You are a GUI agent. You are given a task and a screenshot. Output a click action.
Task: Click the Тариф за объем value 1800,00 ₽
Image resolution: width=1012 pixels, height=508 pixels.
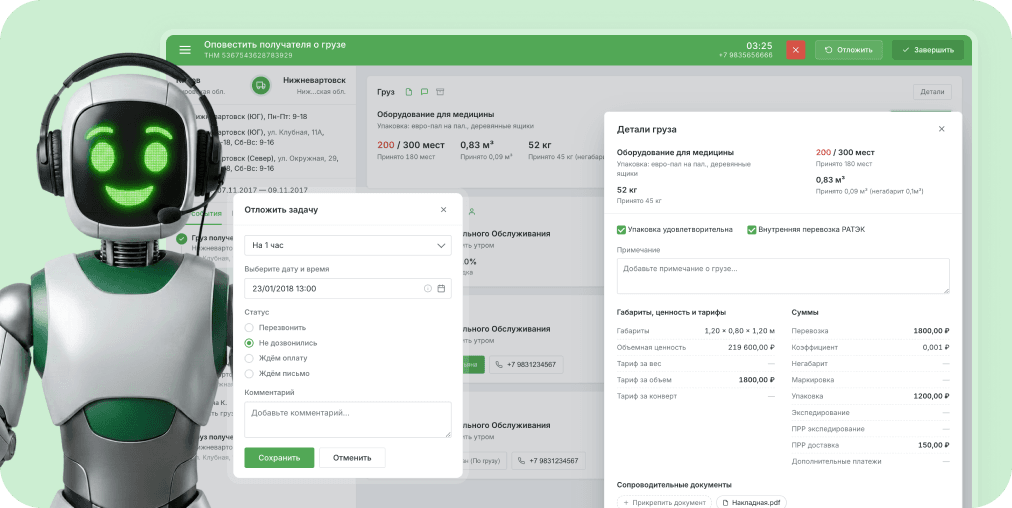pos(756,380)
